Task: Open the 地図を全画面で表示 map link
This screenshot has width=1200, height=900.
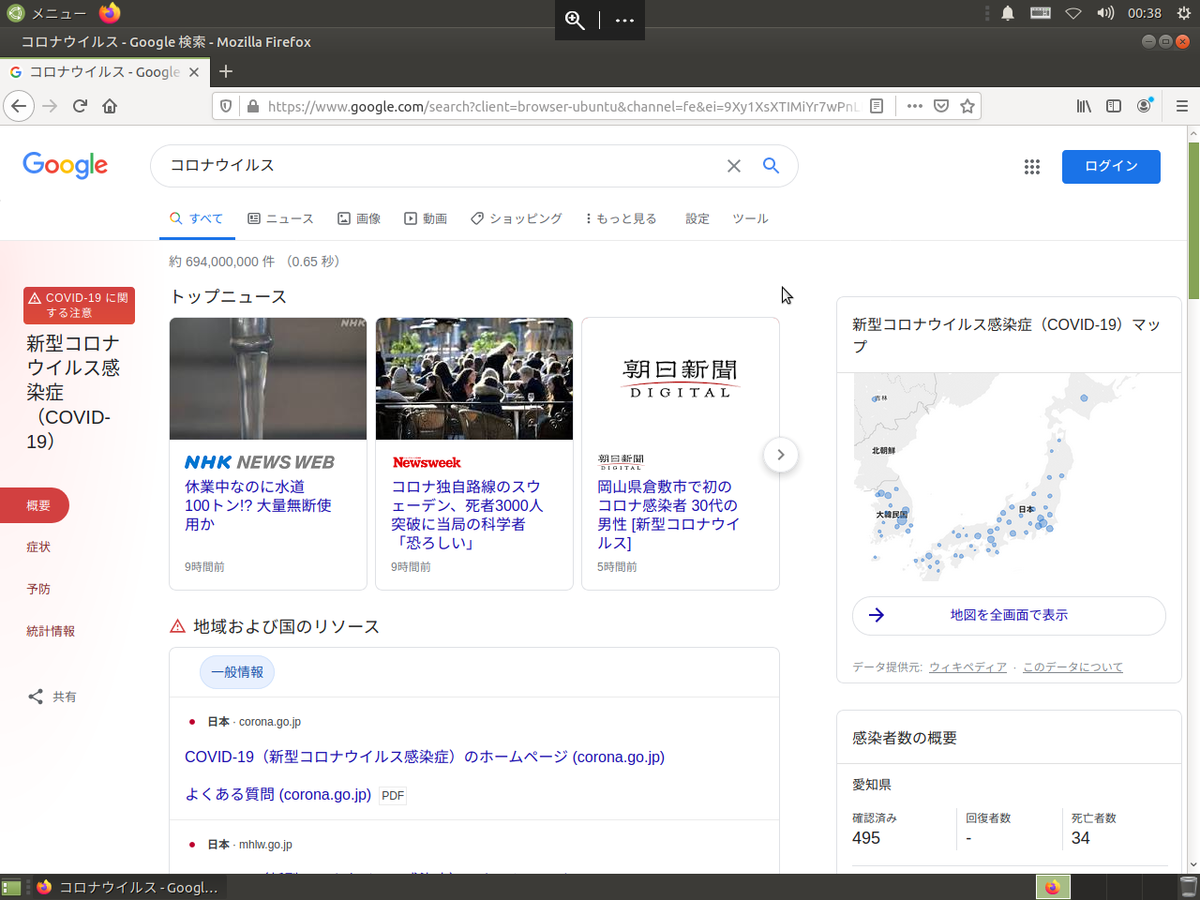Action: 1008,616
